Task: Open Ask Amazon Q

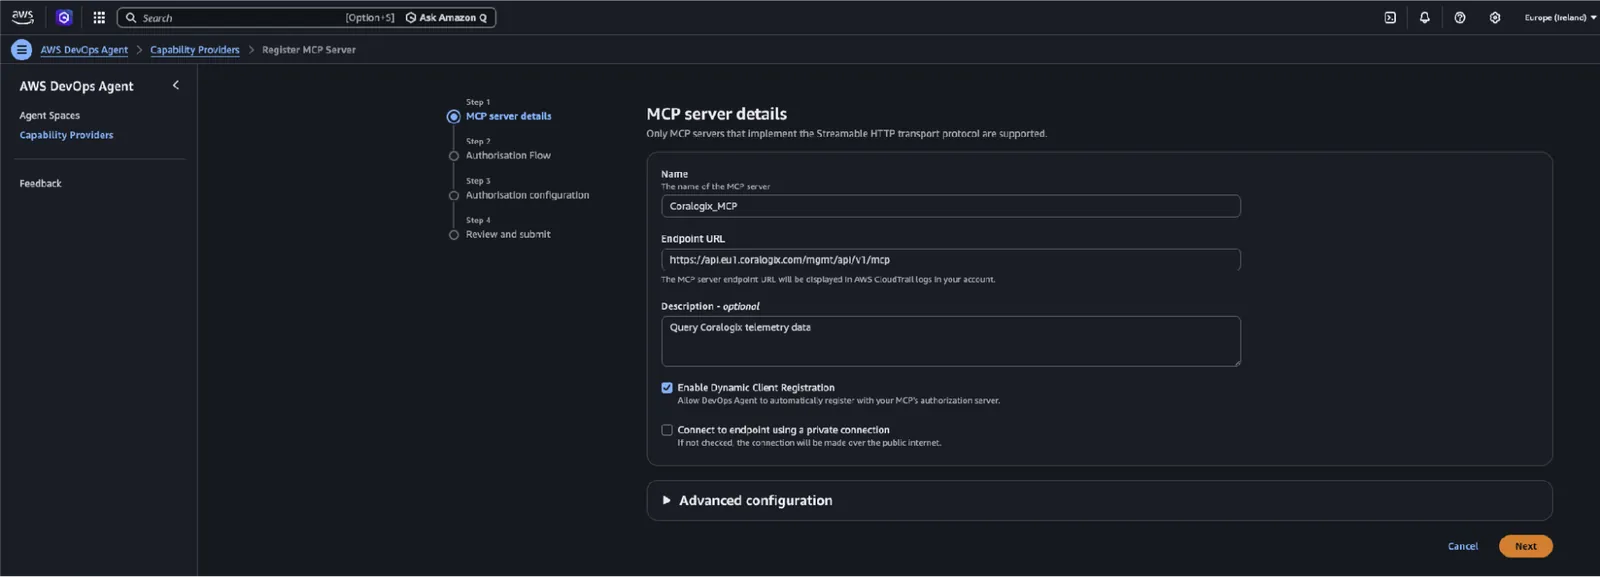Action: [x=447, y=18]
